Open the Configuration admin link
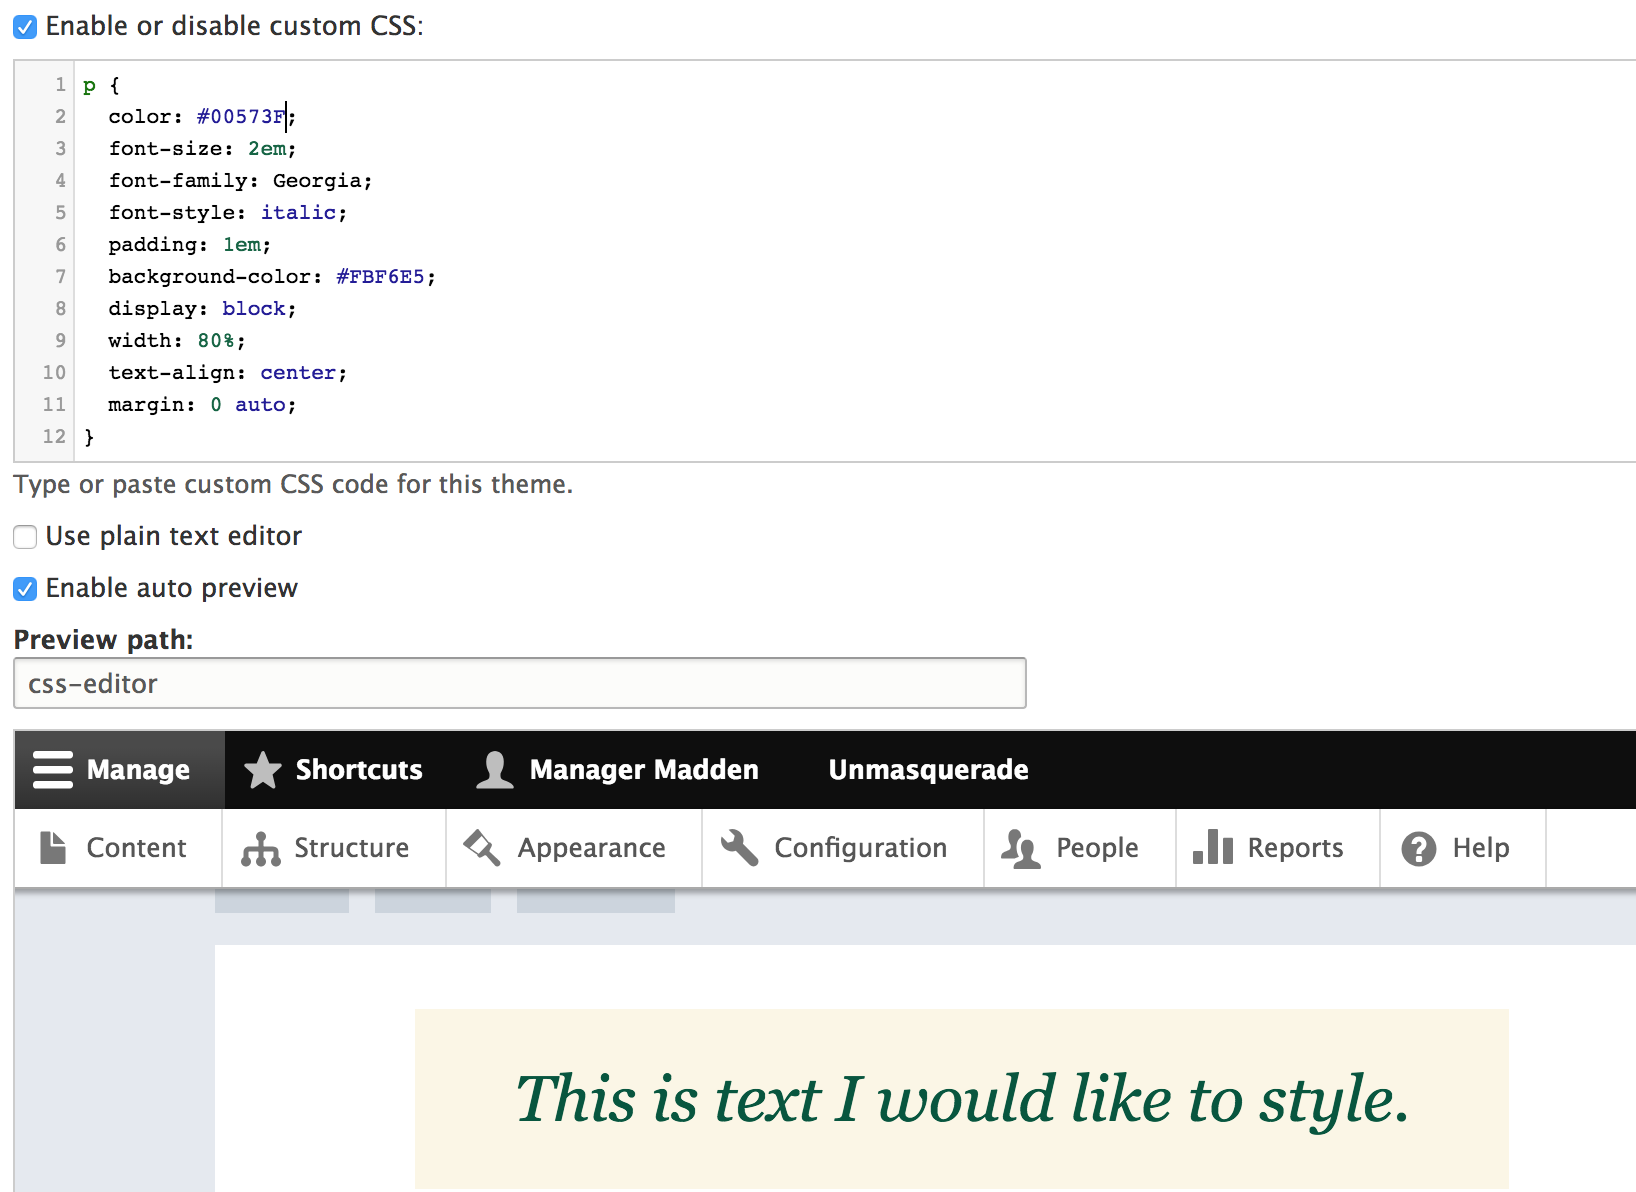 click(x=860, y=848)
